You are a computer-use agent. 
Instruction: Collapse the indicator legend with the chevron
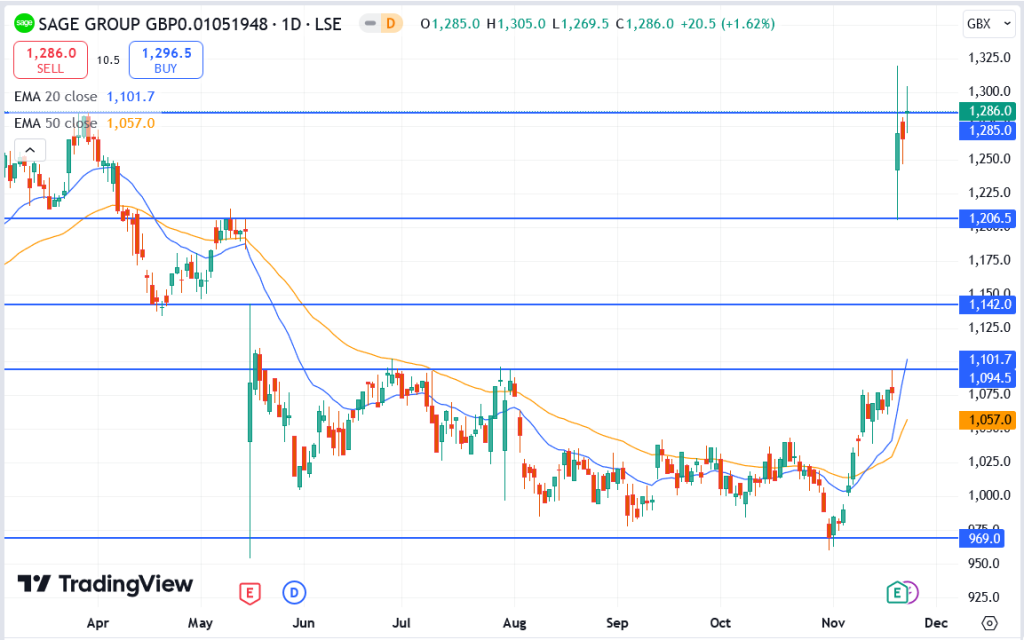[x=30, y=150]
